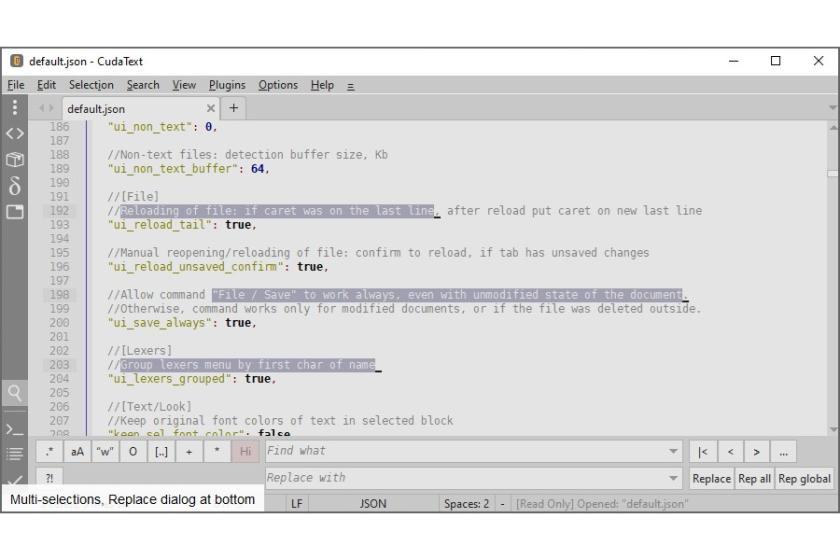The image size is (840, 560).
Task: Open the Help menu
Action: coord(322,85)
